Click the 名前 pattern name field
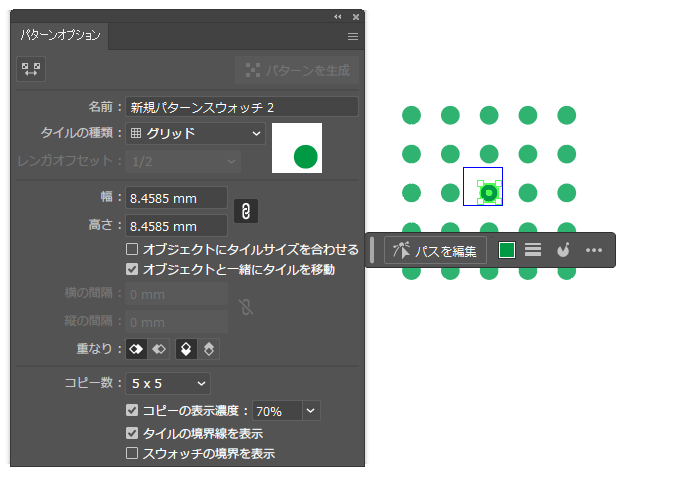This screenshot has height=481, width=674. click(x=242, y=107)
